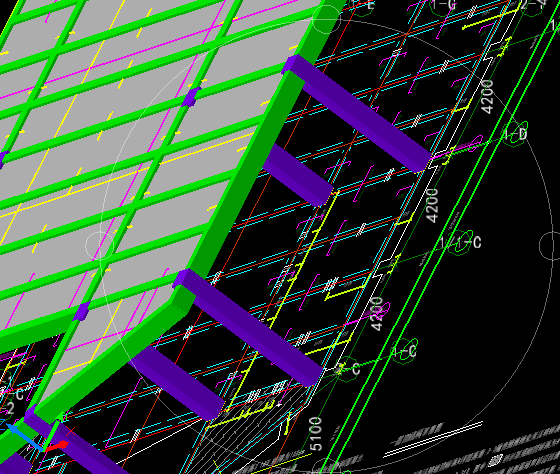This screenshot has width=560, height=474.
Task: Select the 1-G grid axis label
Action: (443, 5)
